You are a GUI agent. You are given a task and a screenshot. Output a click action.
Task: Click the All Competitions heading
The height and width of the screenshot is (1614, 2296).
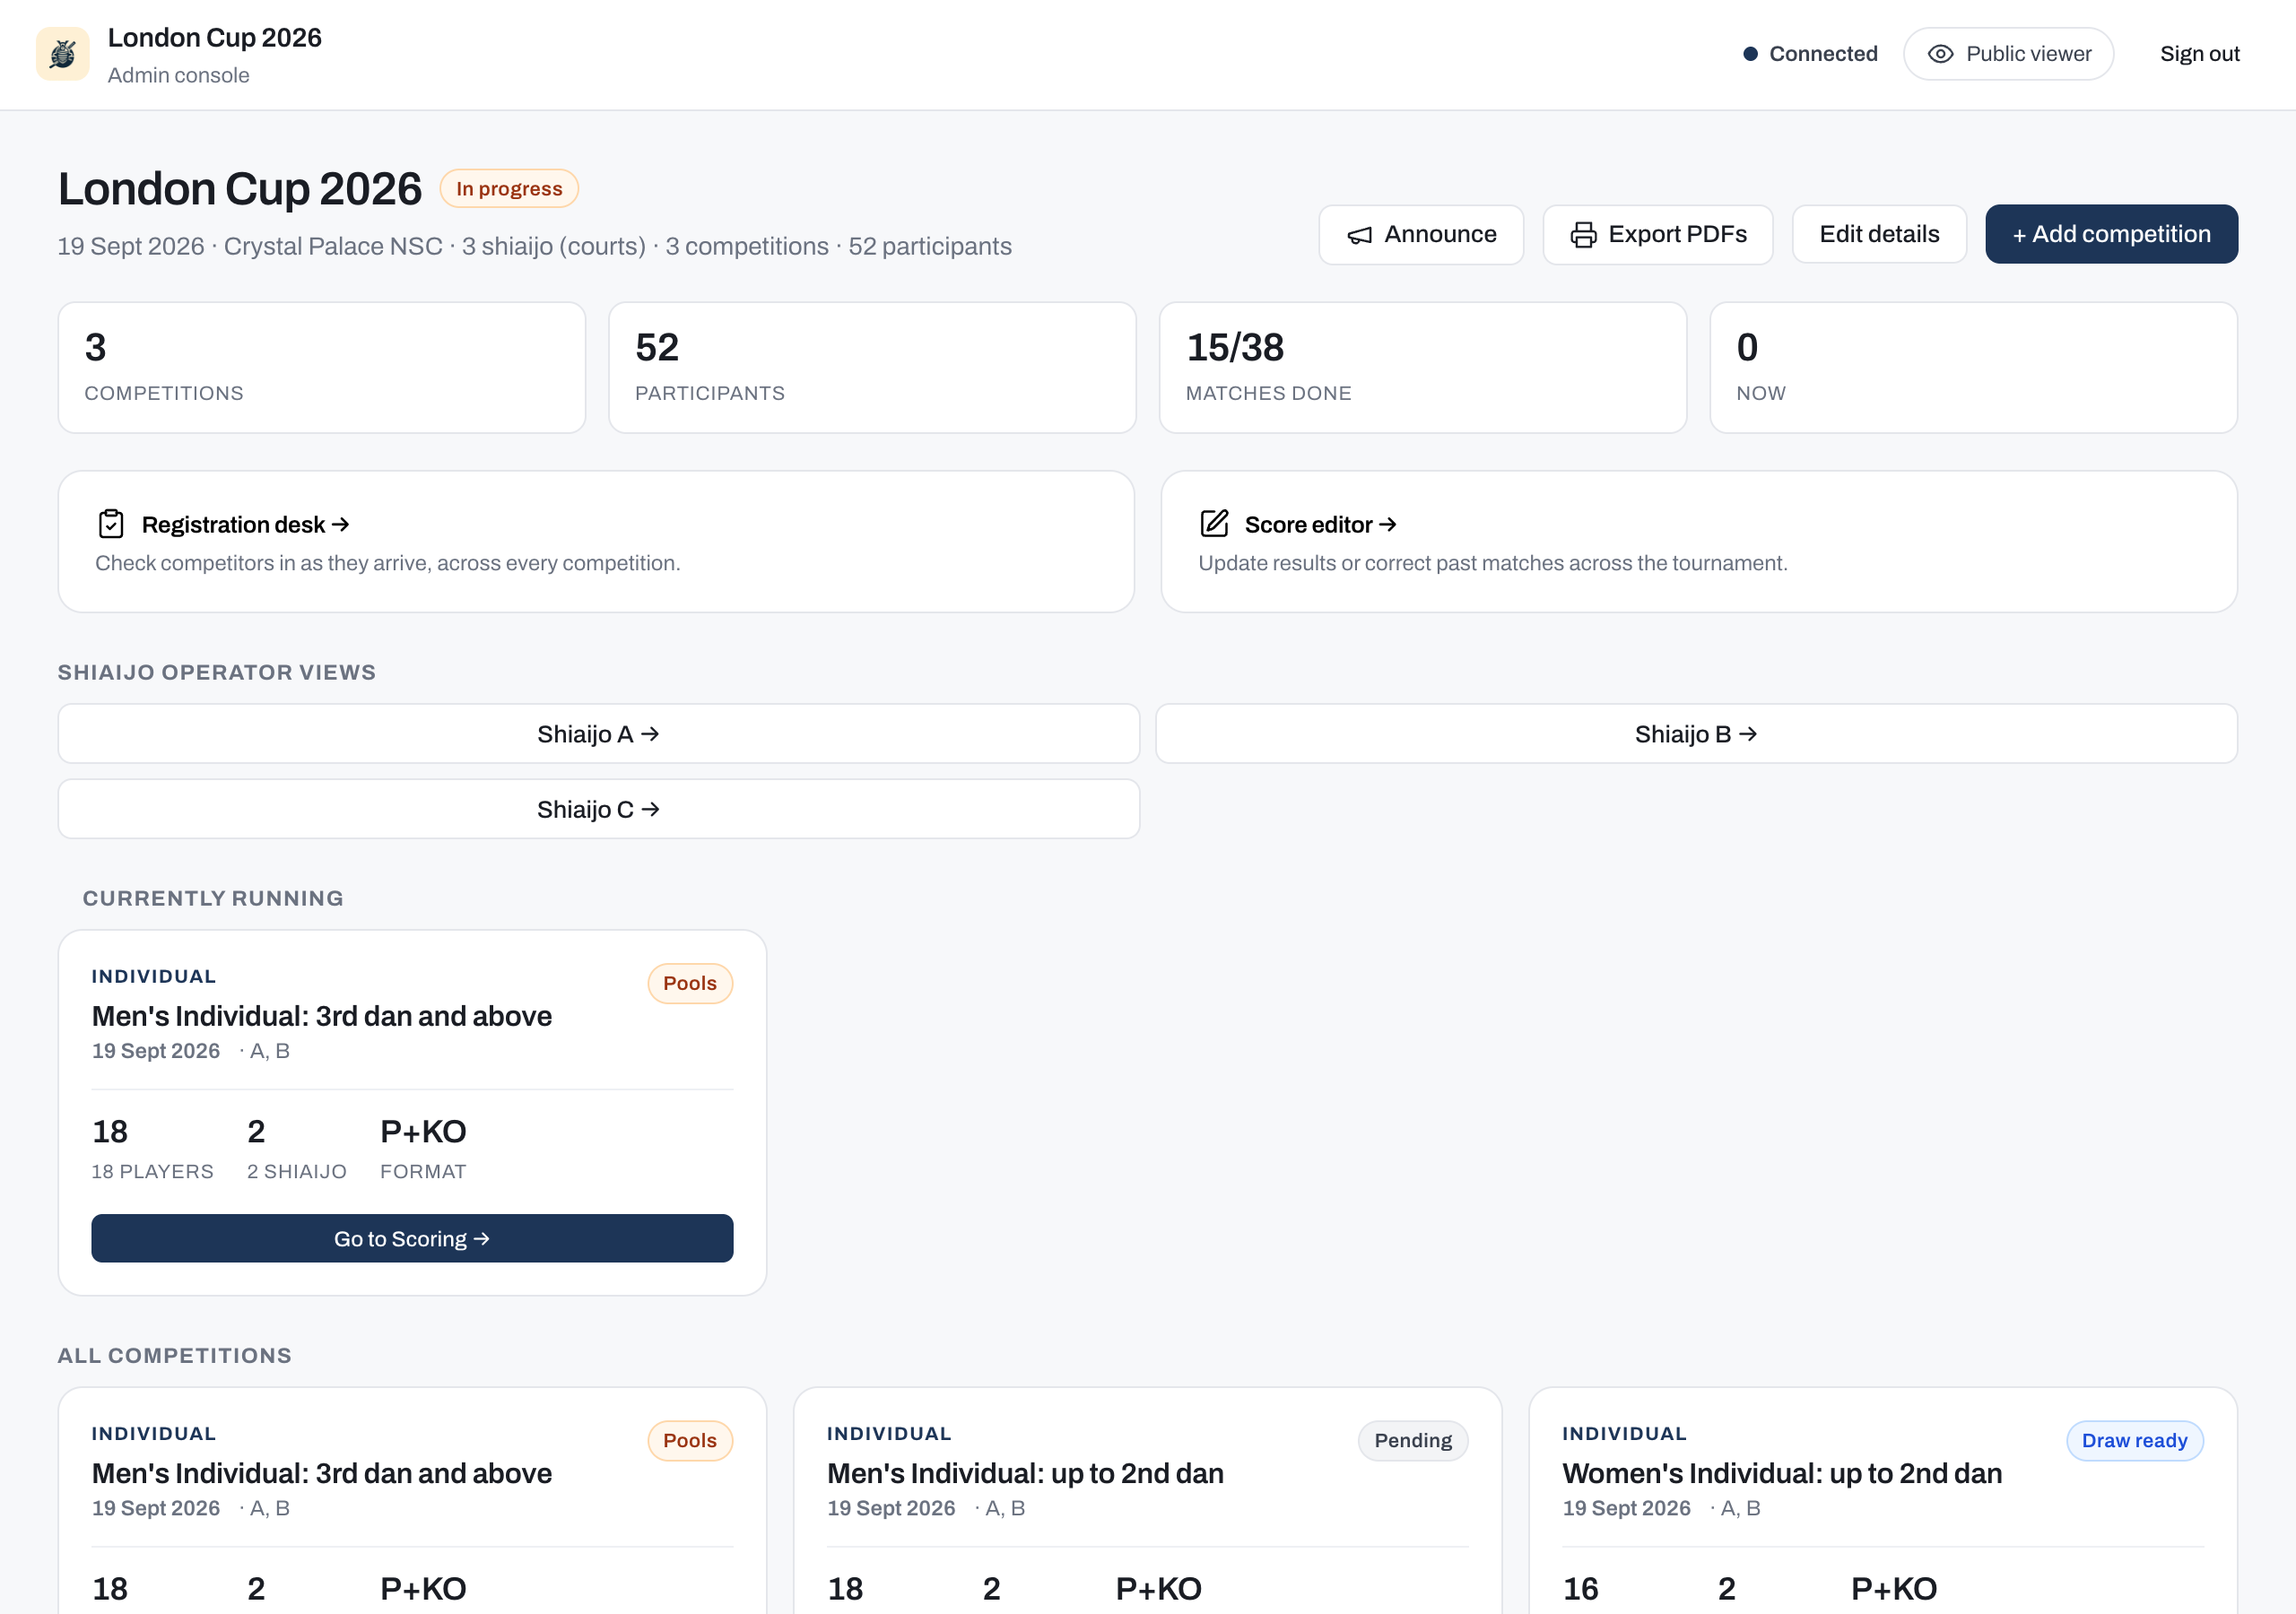click(175, 1355)
